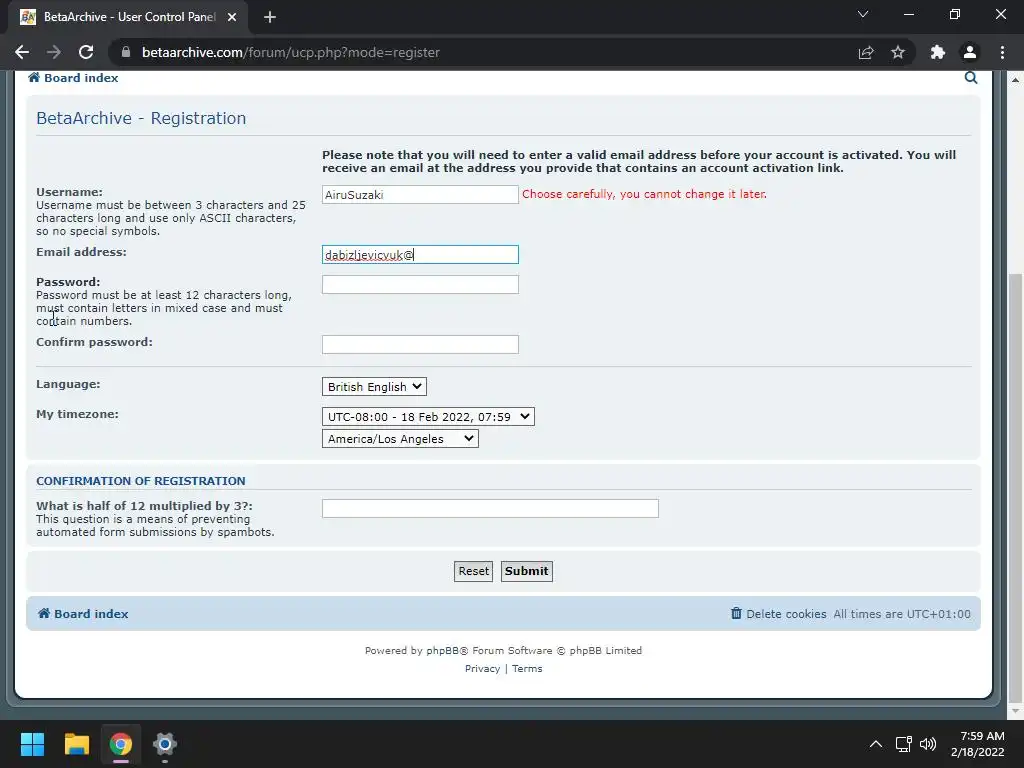Click the browser address bar URL
This screenshot has width=1024, height=768.
[x=291, y=52]
